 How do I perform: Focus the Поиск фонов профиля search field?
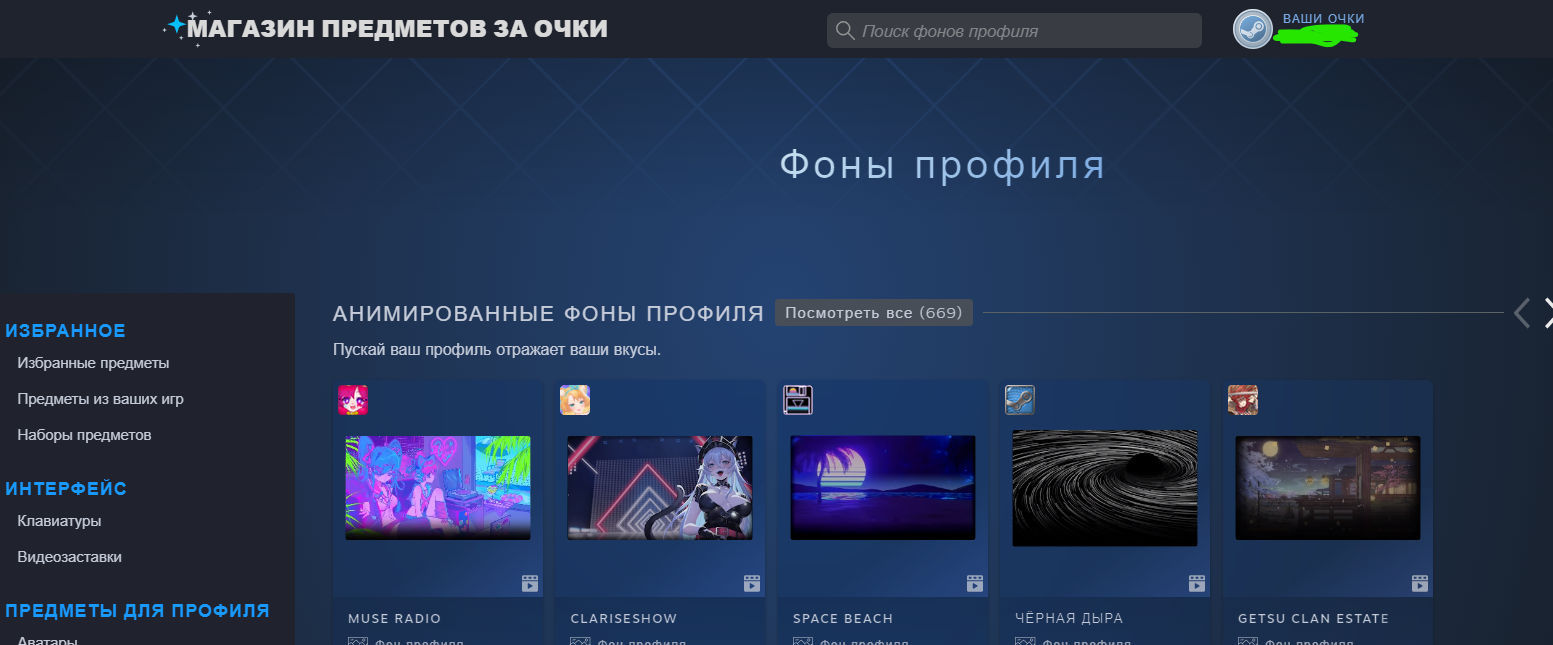click(x=1014, y=30)
